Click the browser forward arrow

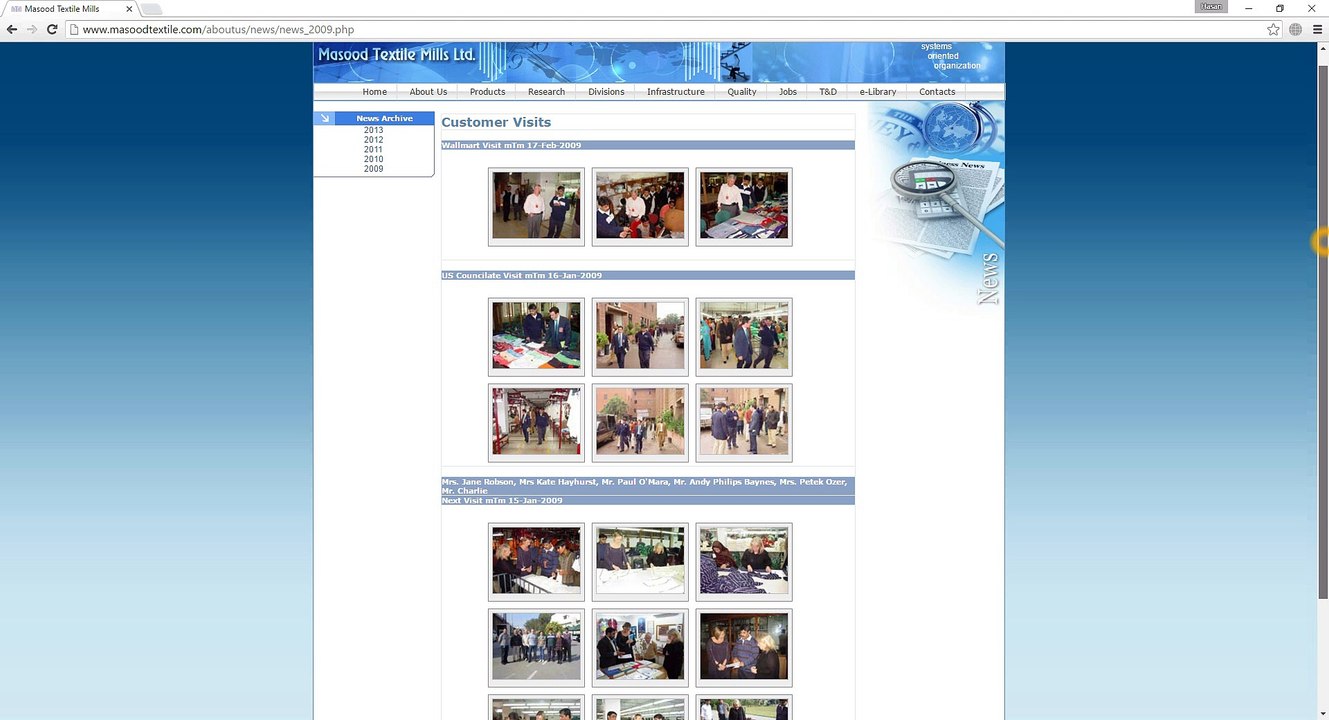[x=32, y=30]
